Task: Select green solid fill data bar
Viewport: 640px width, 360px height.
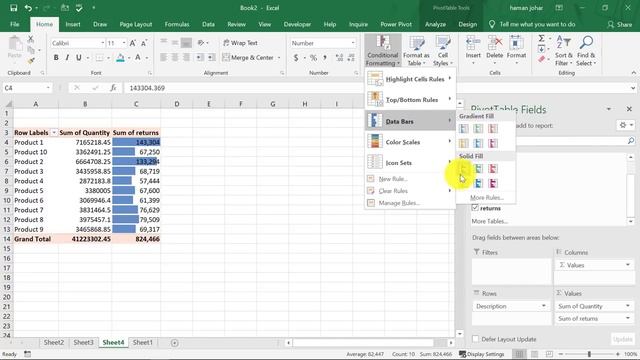Action: coord(478,169)
